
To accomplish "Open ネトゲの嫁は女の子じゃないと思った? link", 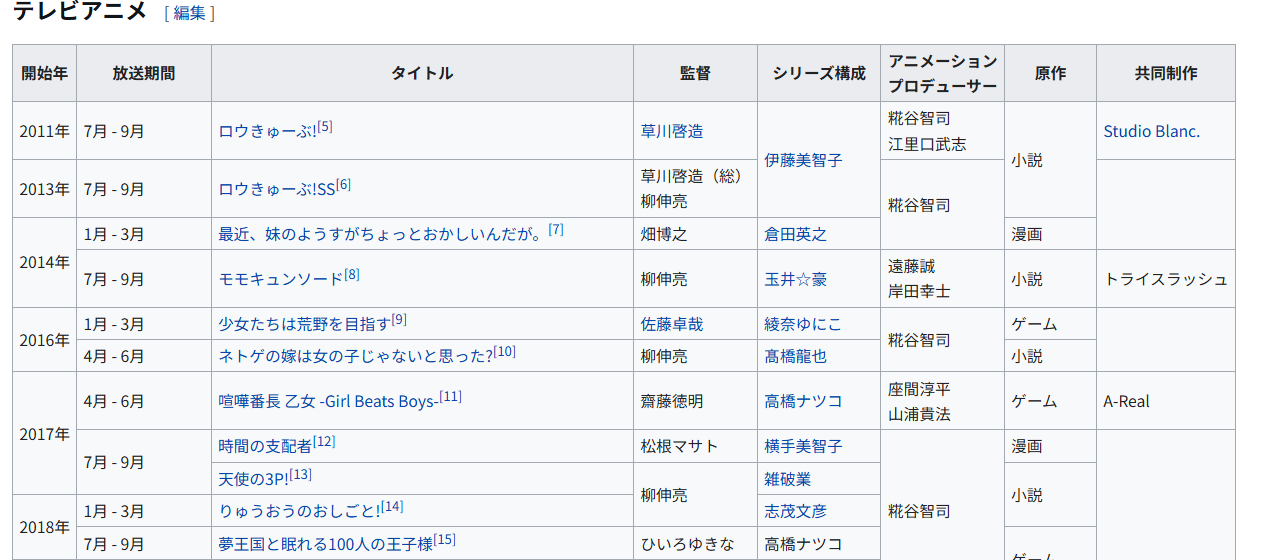I will 356,356.
